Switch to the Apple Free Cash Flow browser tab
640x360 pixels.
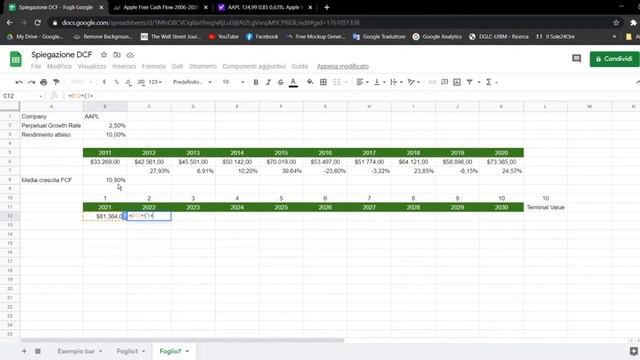161,7
